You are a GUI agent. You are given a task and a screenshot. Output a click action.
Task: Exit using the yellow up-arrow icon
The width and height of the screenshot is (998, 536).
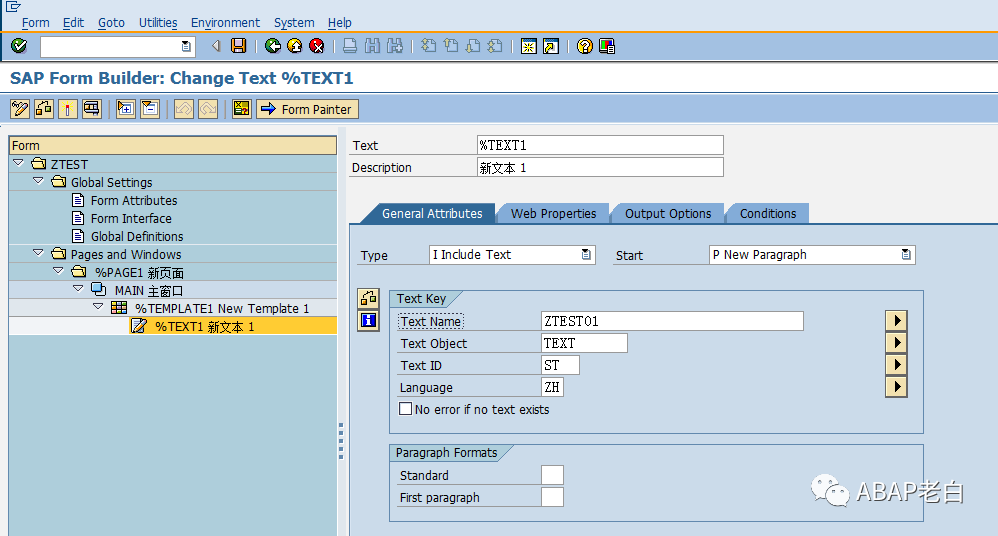point(295,46)
